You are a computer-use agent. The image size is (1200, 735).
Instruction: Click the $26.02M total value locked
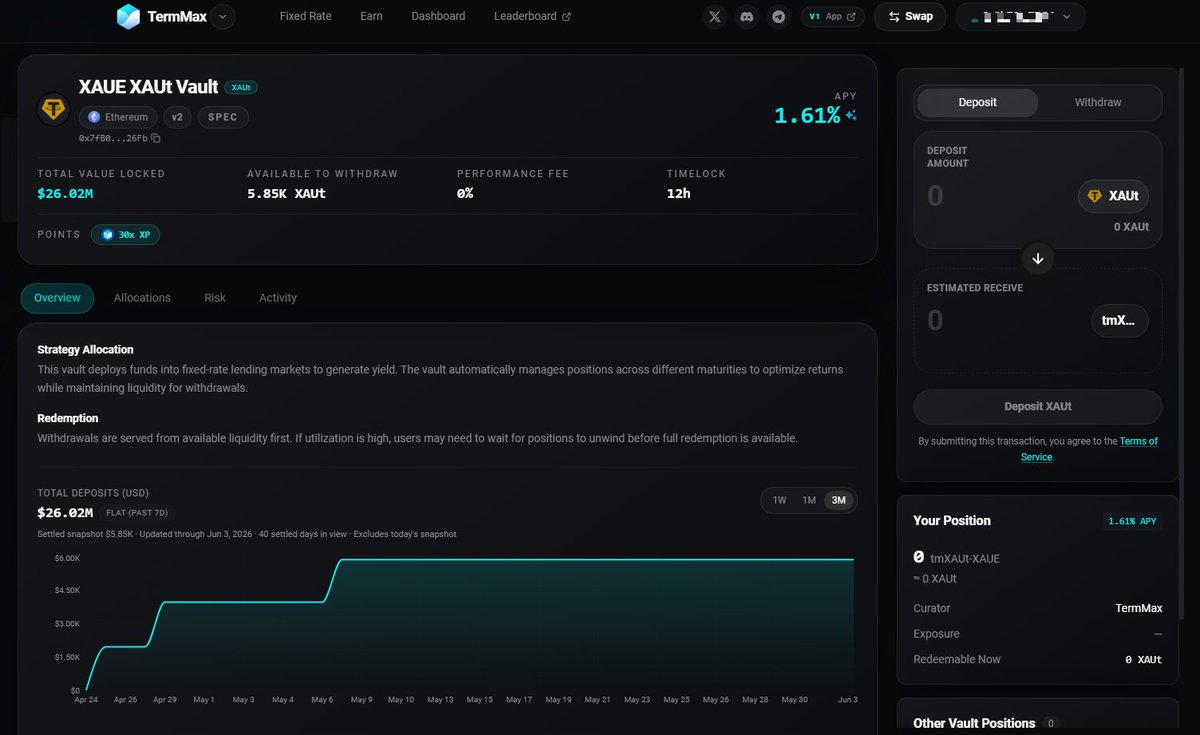coord(65,193)
